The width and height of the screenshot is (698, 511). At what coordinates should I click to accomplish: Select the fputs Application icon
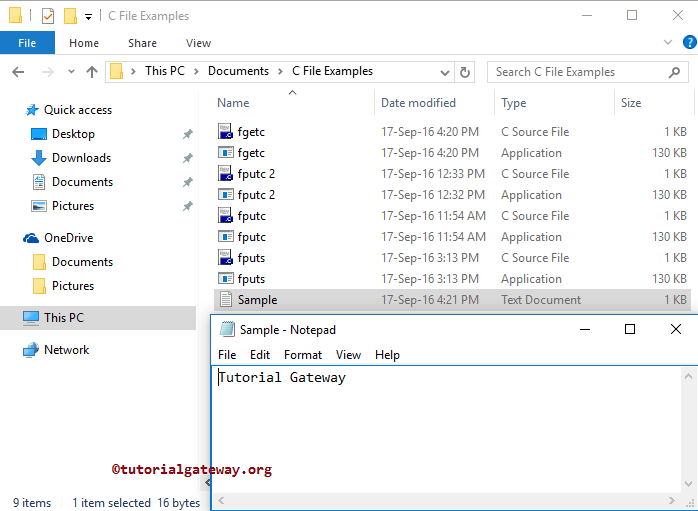pos(226,279)
